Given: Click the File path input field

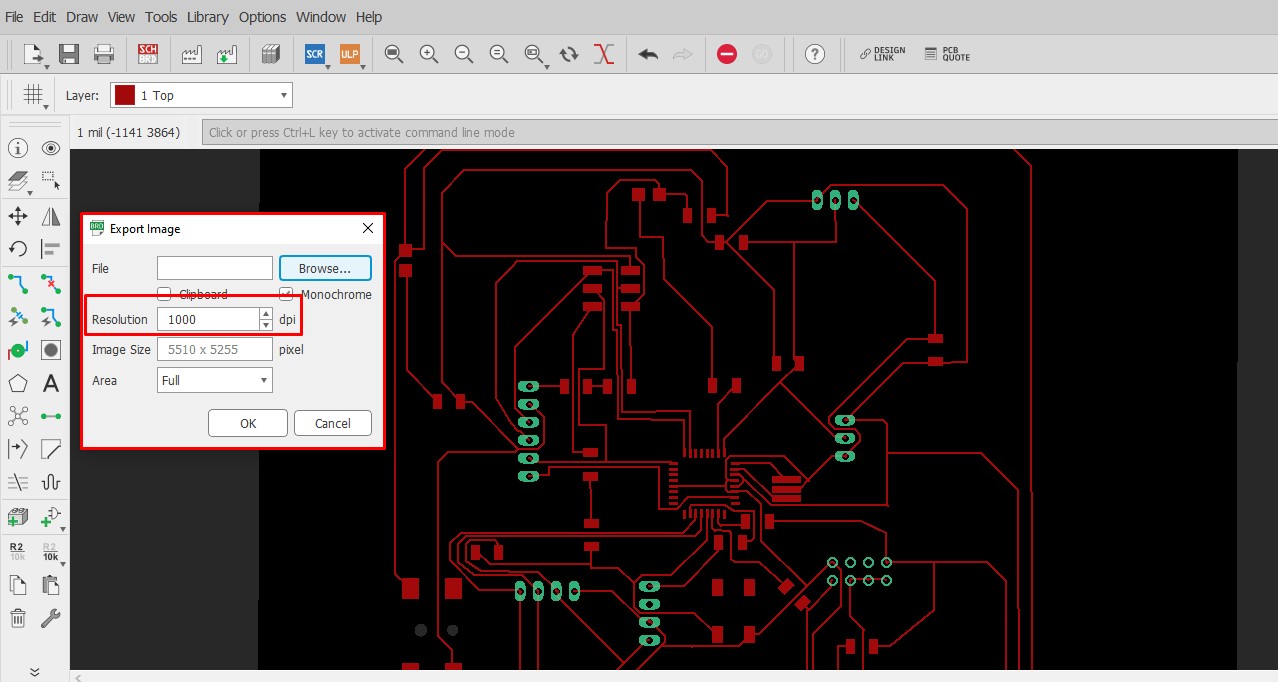Looking at the screenshot, I should 215,268.
